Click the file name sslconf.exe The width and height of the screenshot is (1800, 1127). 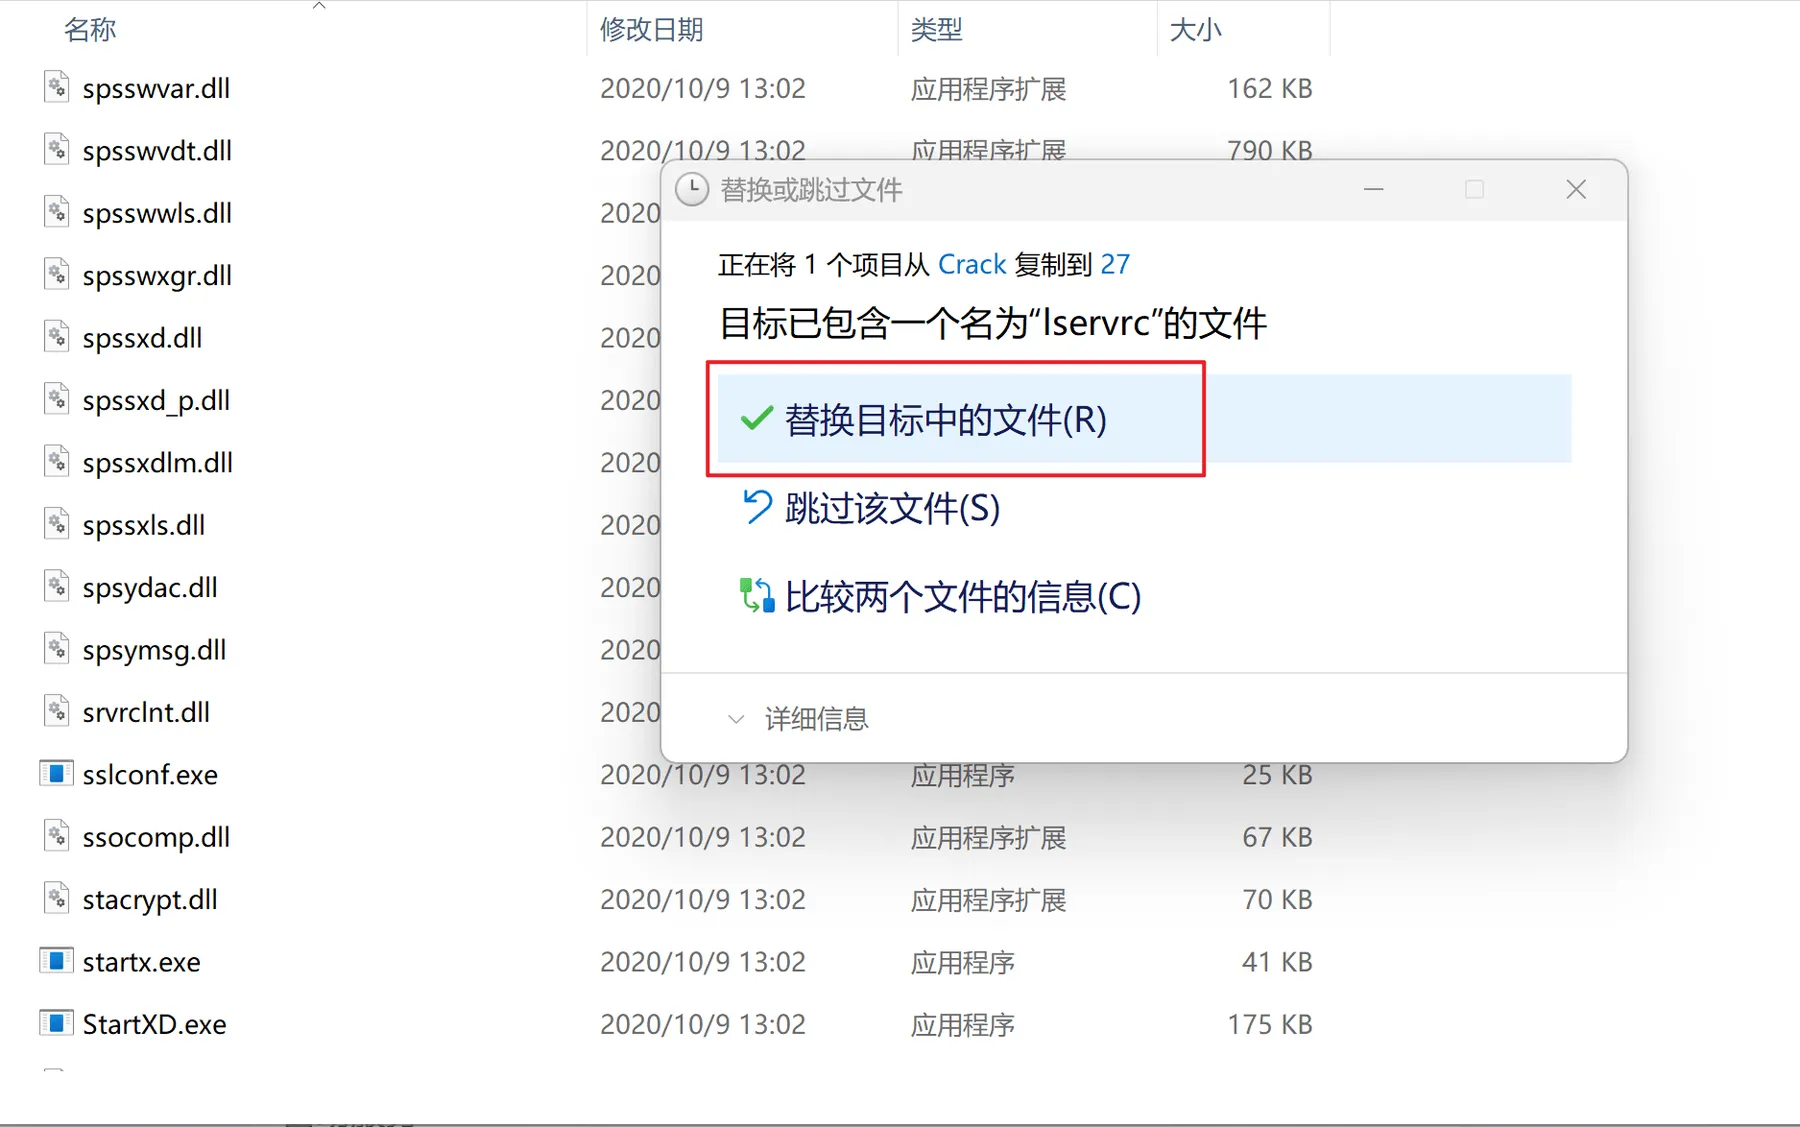pyautogui.click(x=150, y=775)
